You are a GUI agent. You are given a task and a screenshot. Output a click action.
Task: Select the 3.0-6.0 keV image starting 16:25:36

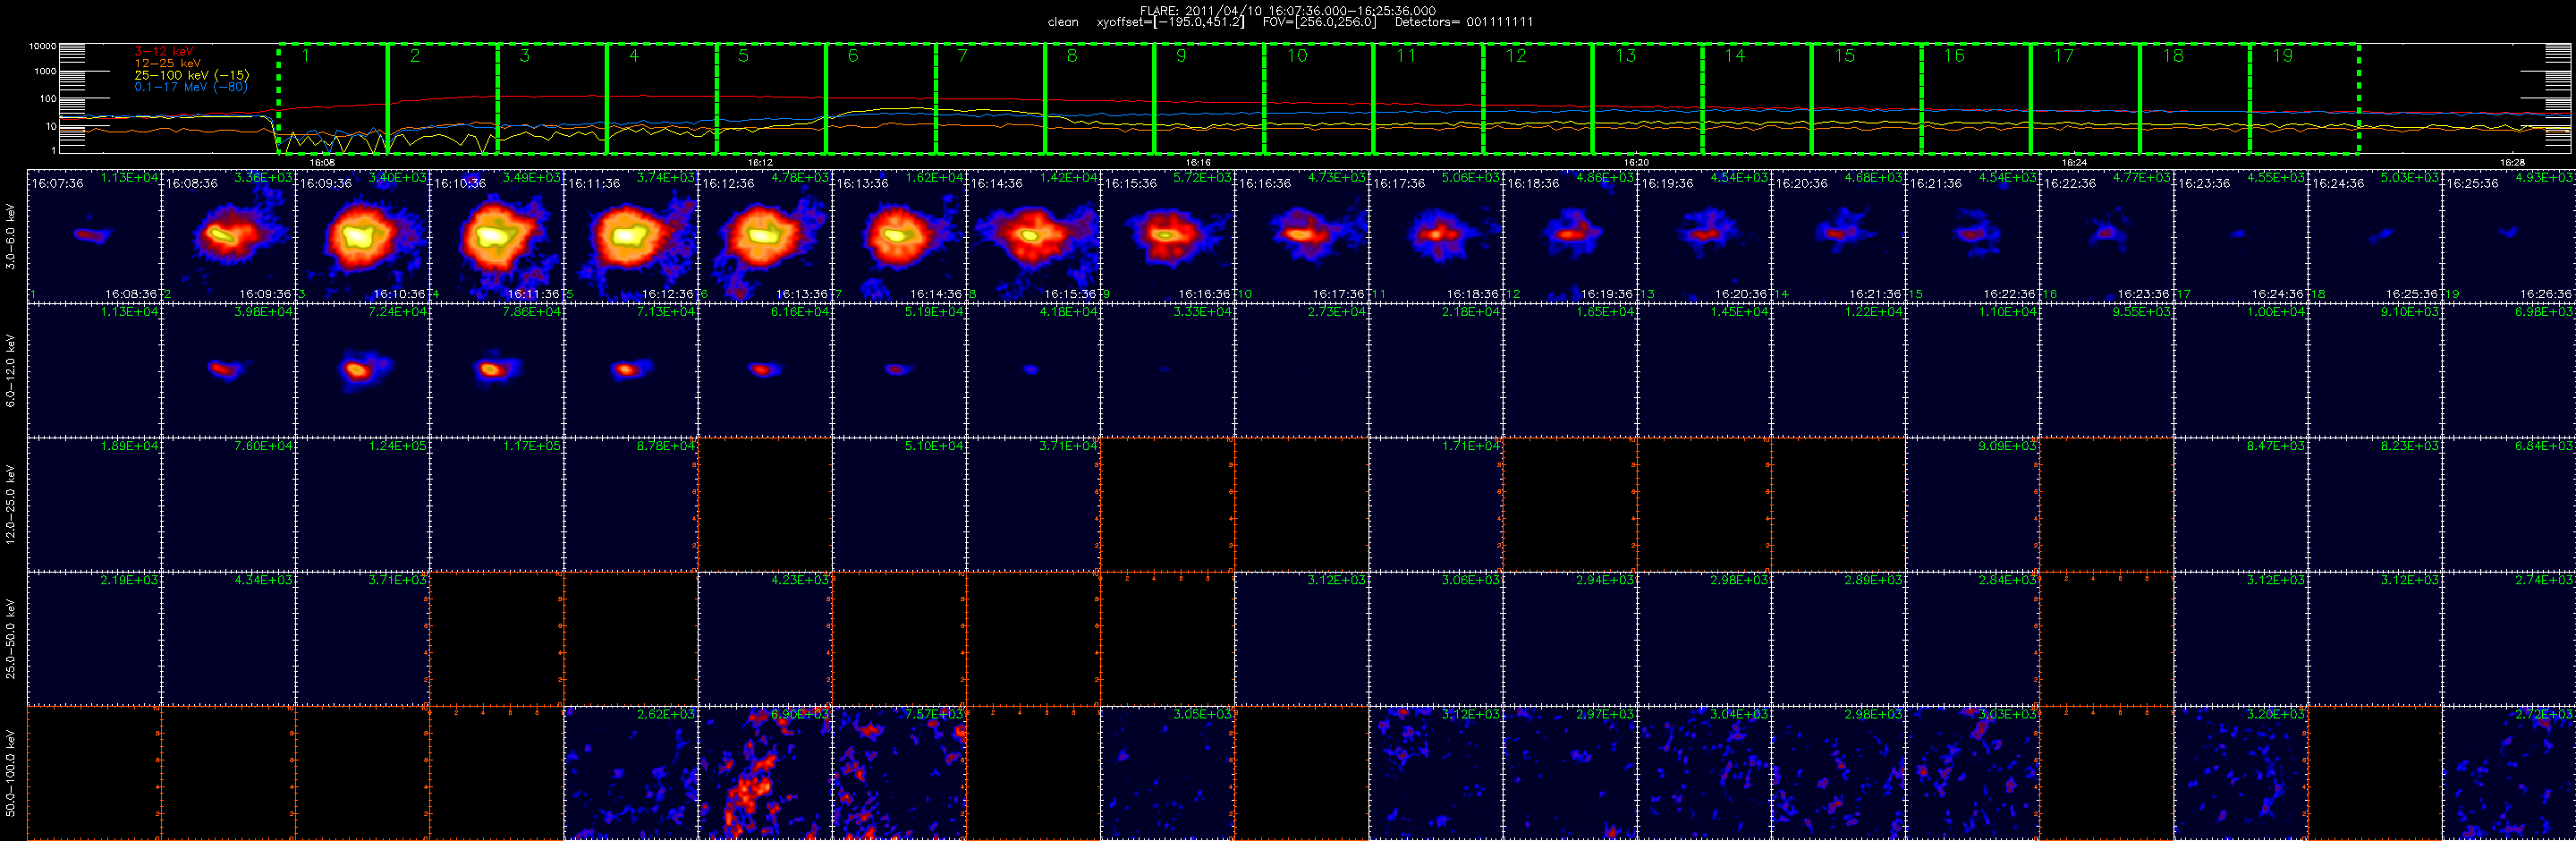click(2509, 236)
